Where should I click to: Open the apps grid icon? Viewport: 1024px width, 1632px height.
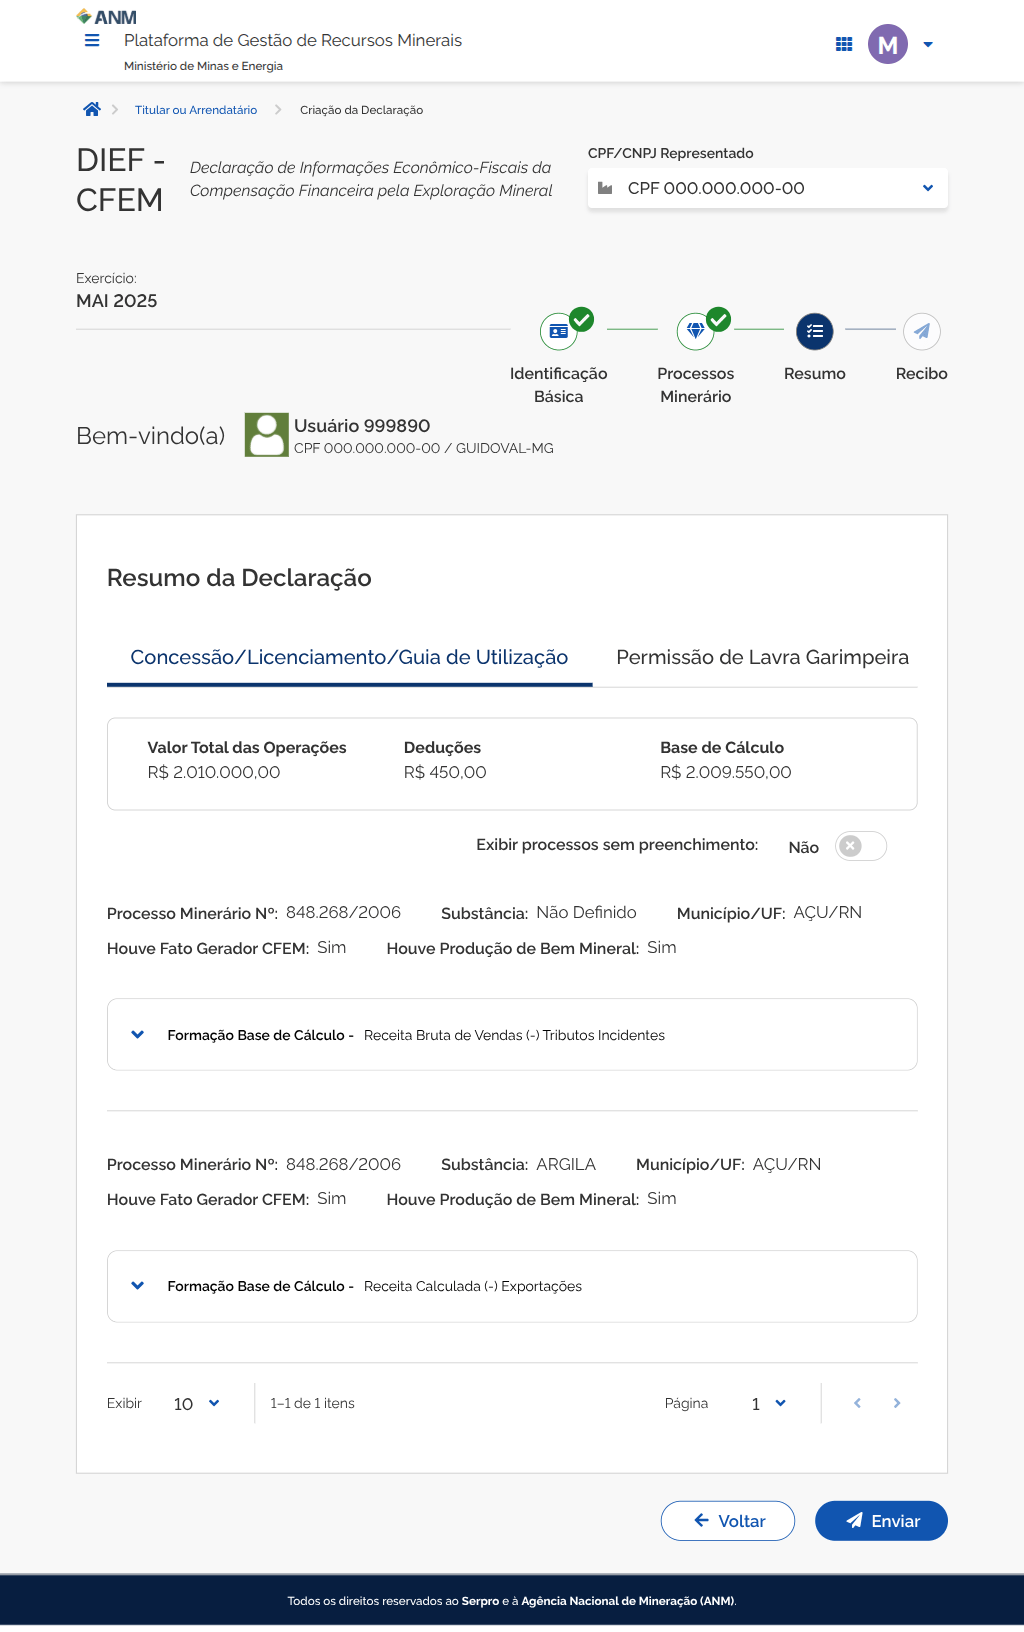[844, 44]
